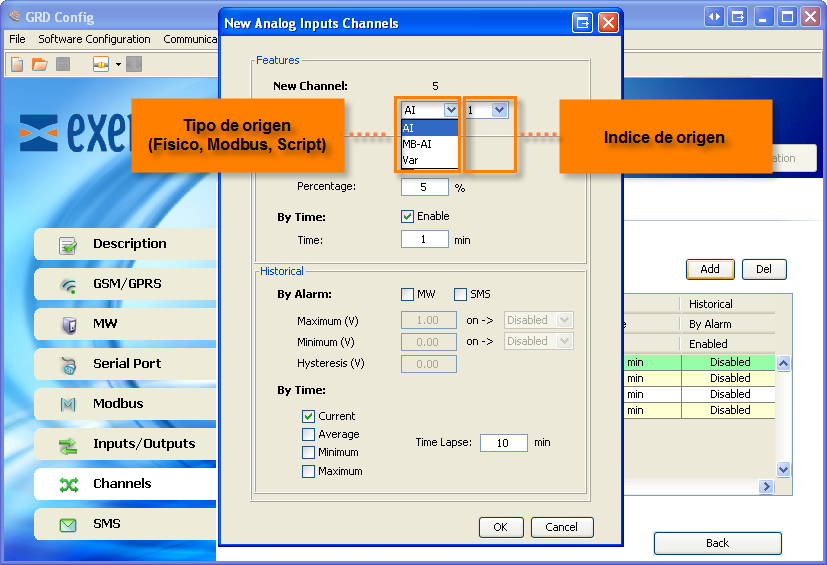The height and width of the screenshot is (565, 827).
Task: Open the File menu
Action: pyautogui.click(x=17, y=39)
